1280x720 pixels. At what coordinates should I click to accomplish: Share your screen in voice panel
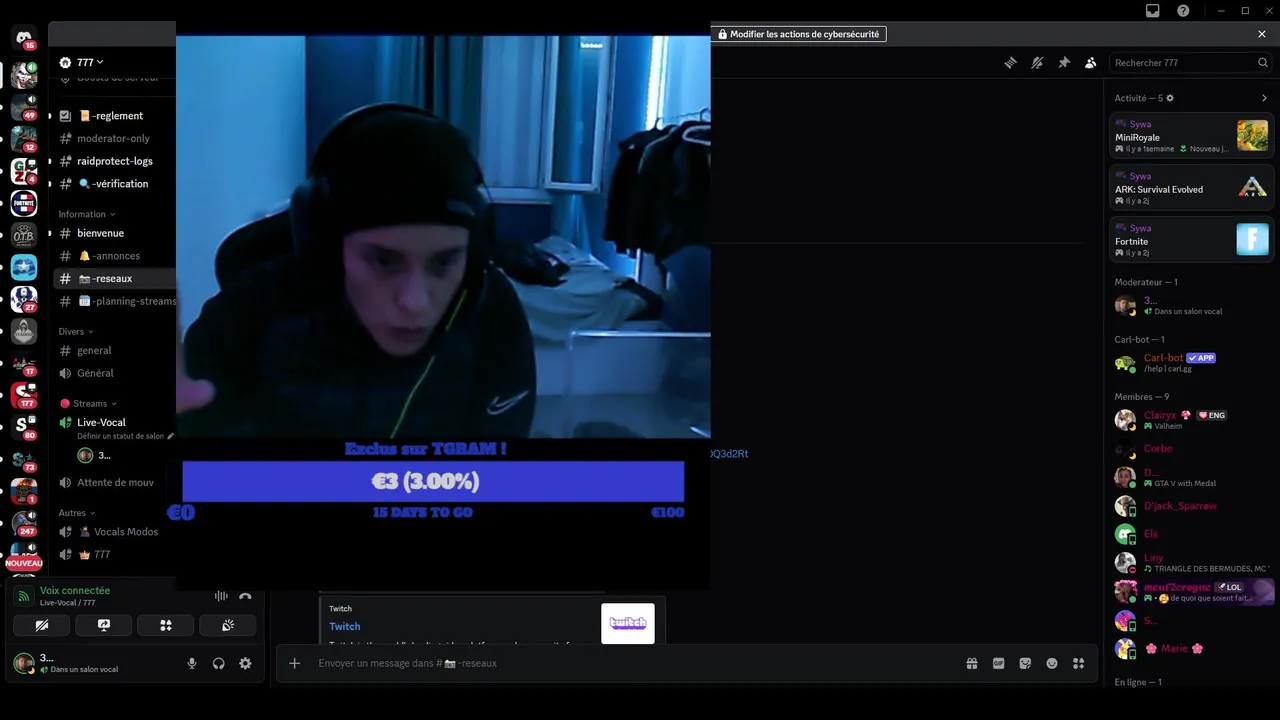[x=104, y=625]
